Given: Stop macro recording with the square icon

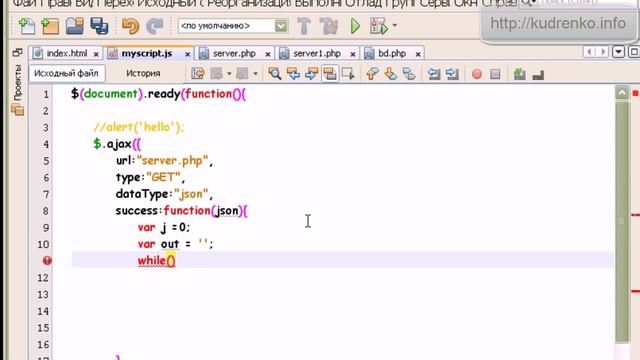Looking at the screenshot, I should coord(495,74).
